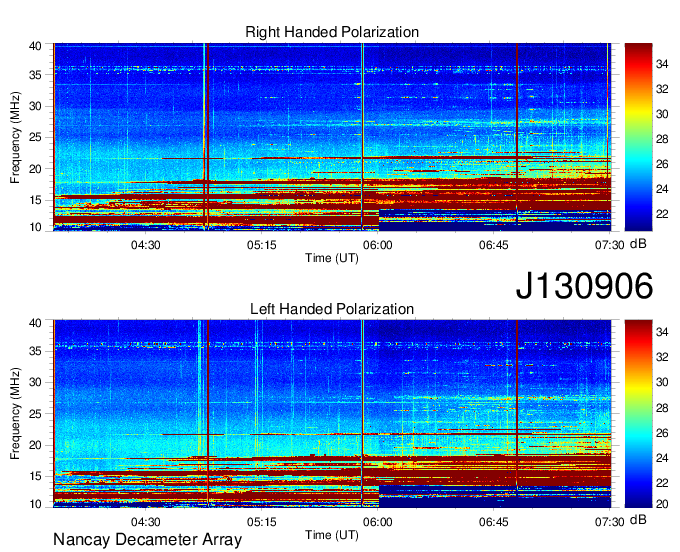Click the "26" value on left-handed colorbar
This screenshot has height=552, width=680.
click(662, 433)
